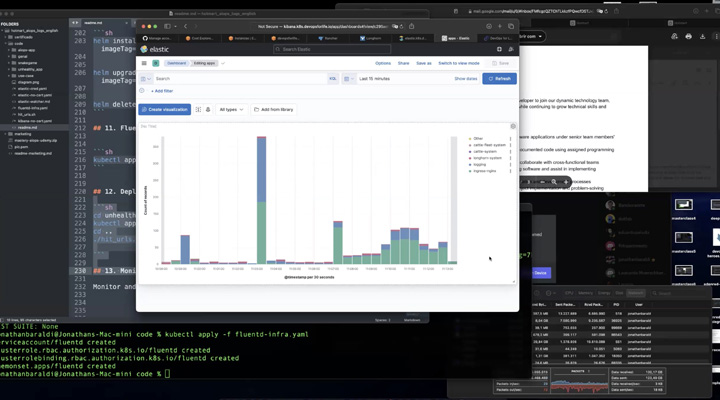Click Safari new tab plus icon
Image resolution: width=720 pixels, height=400 pixels.
click(500, 26)
